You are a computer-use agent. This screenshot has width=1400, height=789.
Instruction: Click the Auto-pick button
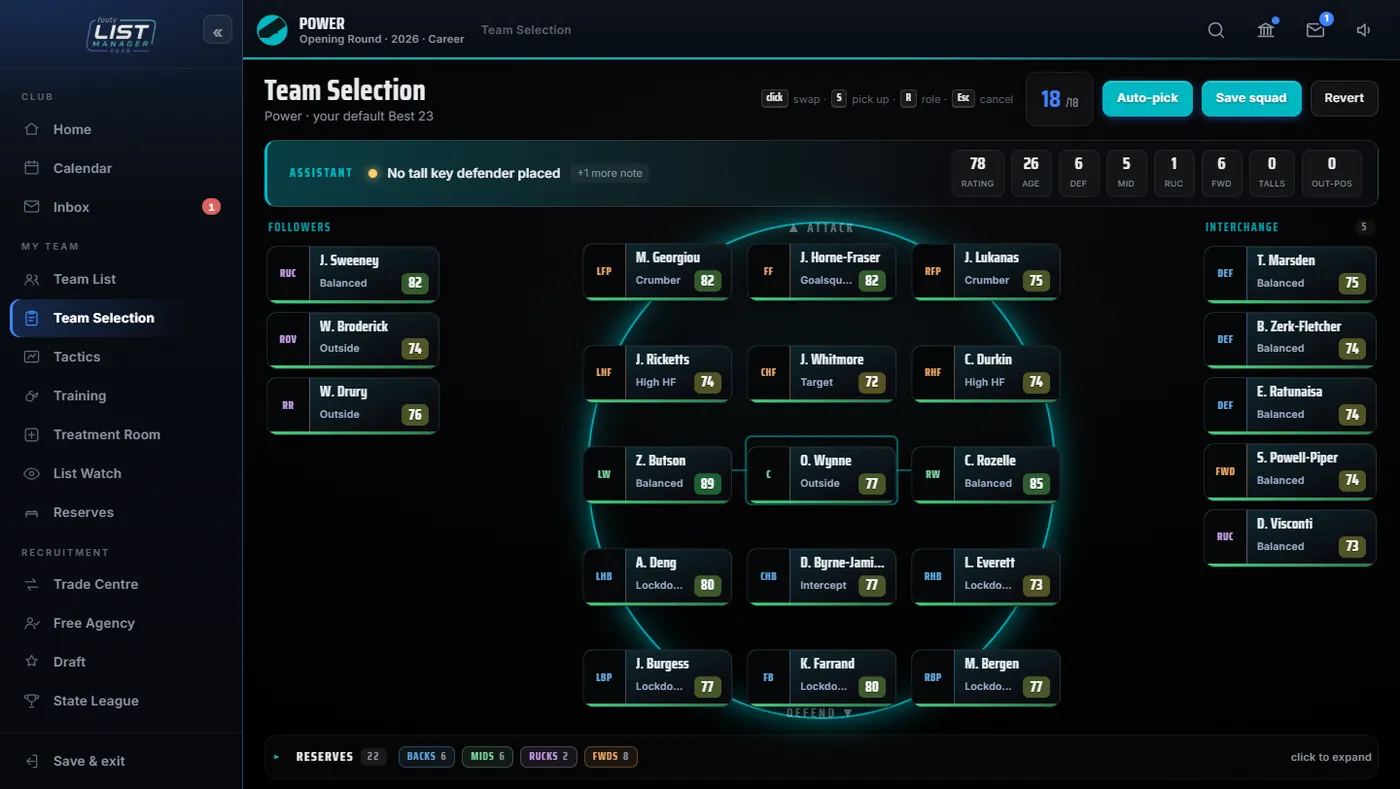[x=1147, y=98]
